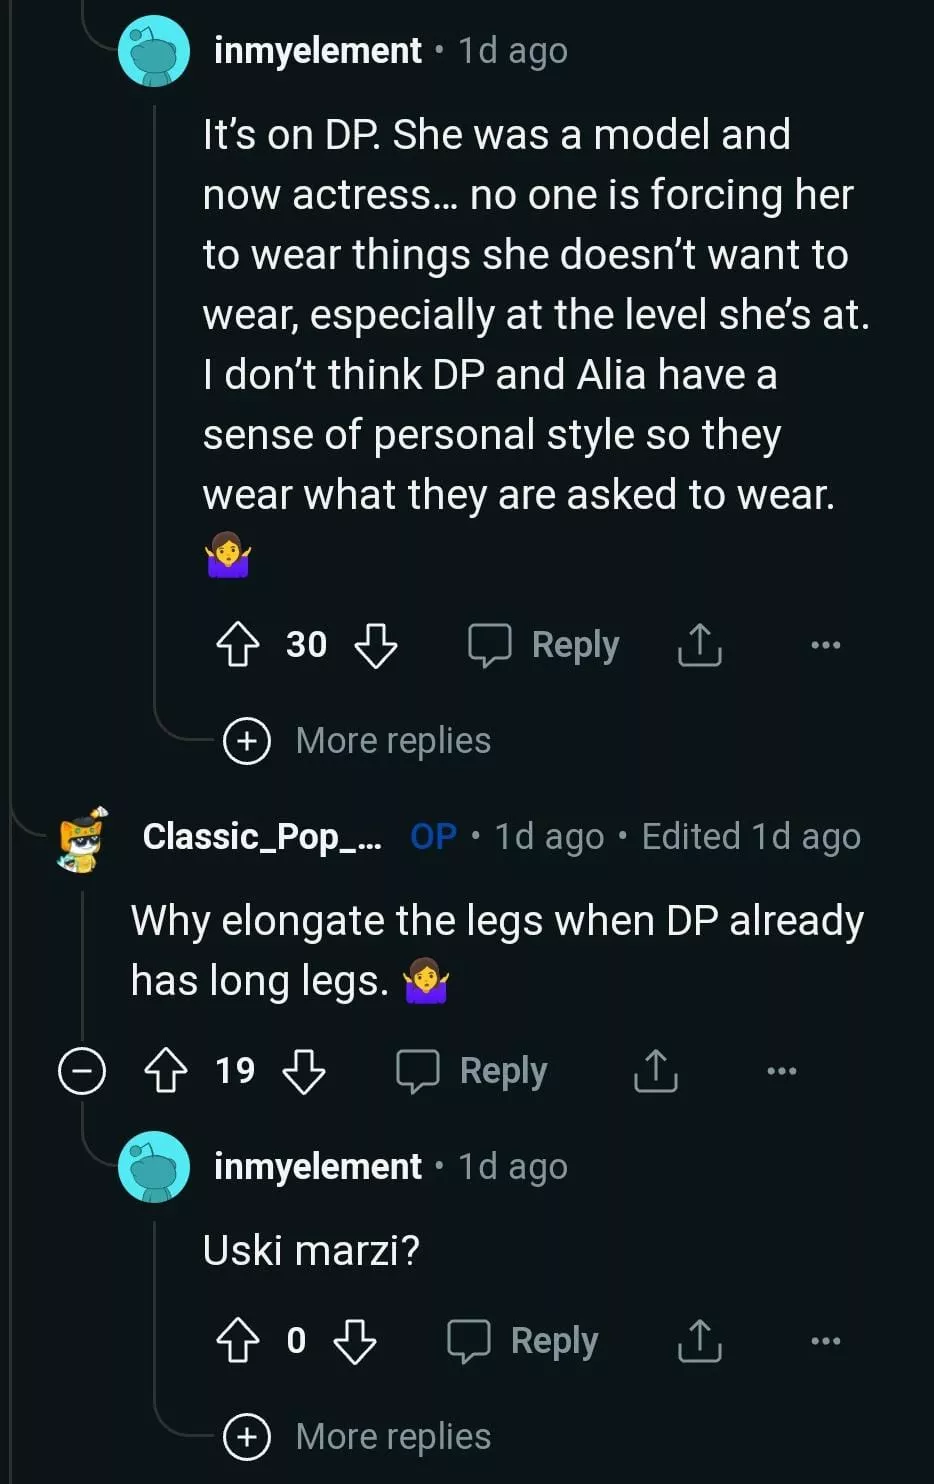Downvote the 'Uski marzi?' reply
This screenshot has width=934, height=1484.
click(354, 1341)
